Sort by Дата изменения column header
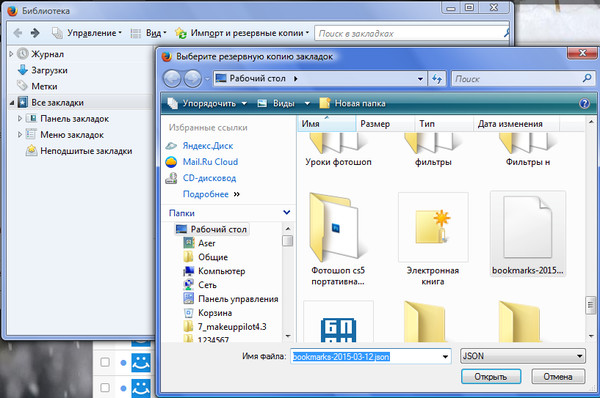 [x=517, y=124]
